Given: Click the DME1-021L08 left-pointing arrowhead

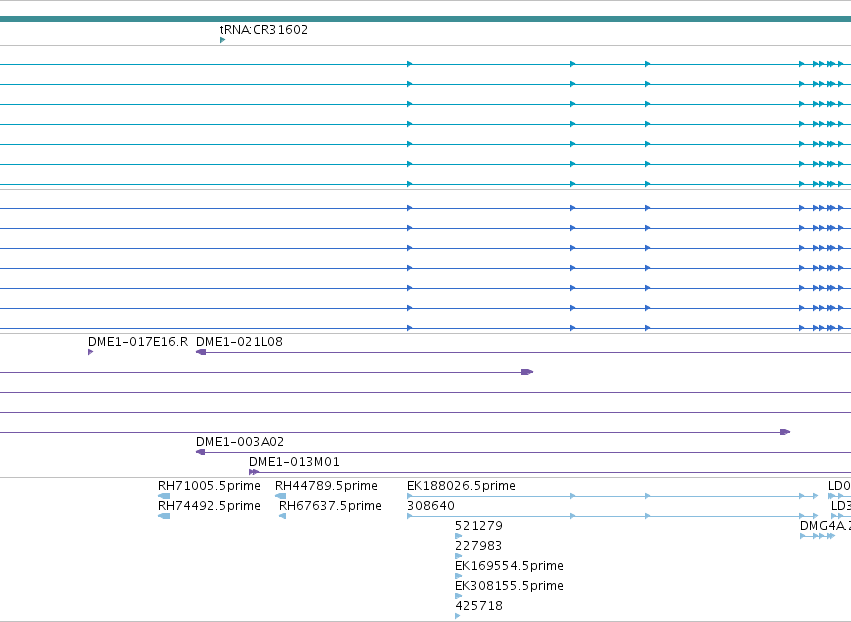Looking at the screenshot, I should 201,352.
